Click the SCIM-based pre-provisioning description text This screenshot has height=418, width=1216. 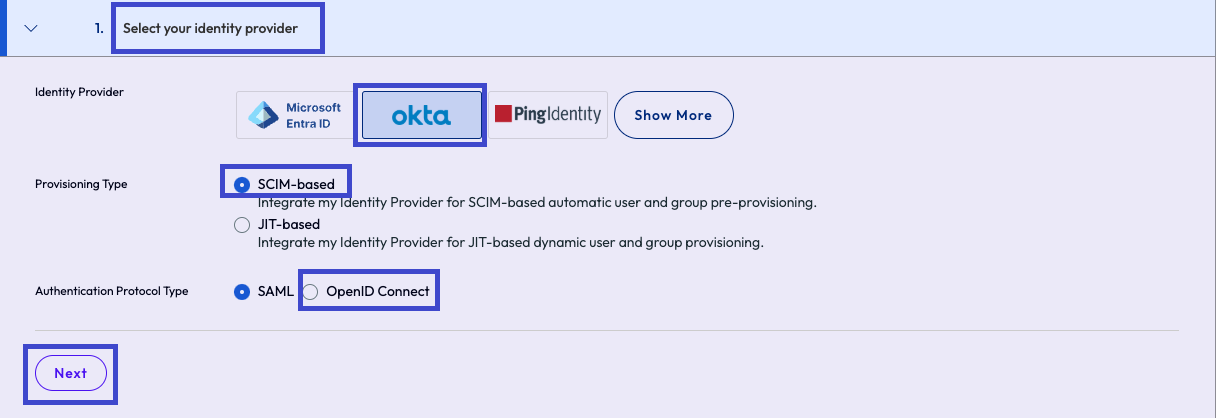point(537,202)
